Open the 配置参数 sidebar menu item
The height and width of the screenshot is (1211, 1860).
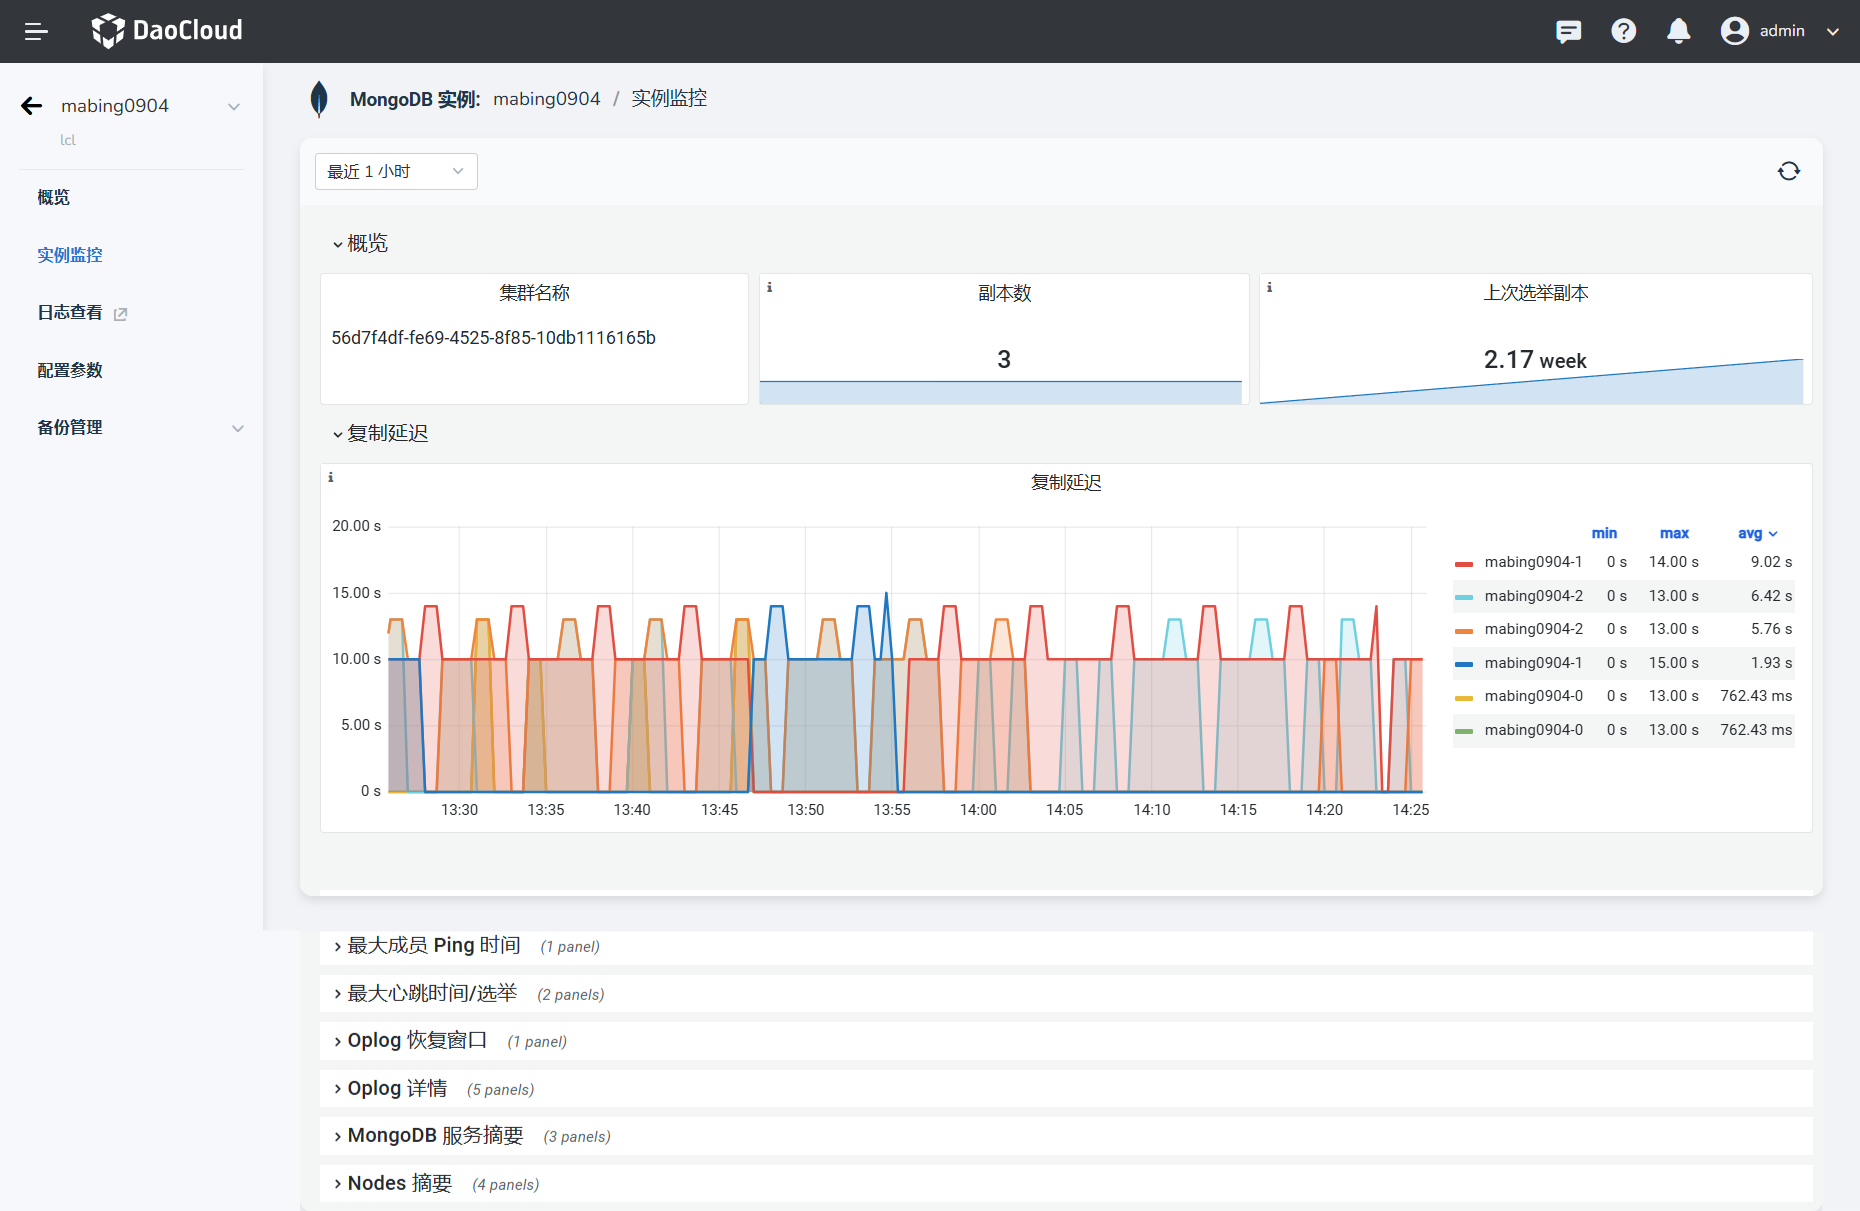(70, 371)
